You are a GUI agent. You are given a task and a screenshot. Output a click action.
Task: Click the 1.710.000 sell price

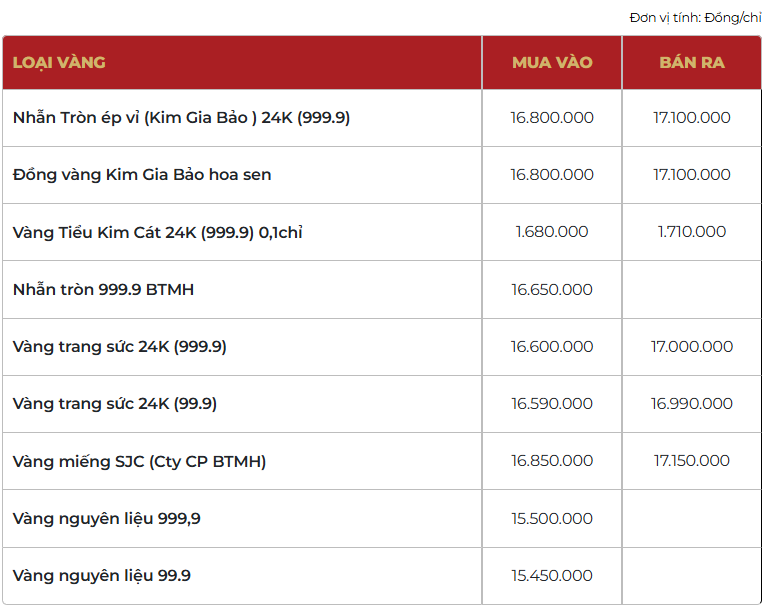(x=692, y=232)
